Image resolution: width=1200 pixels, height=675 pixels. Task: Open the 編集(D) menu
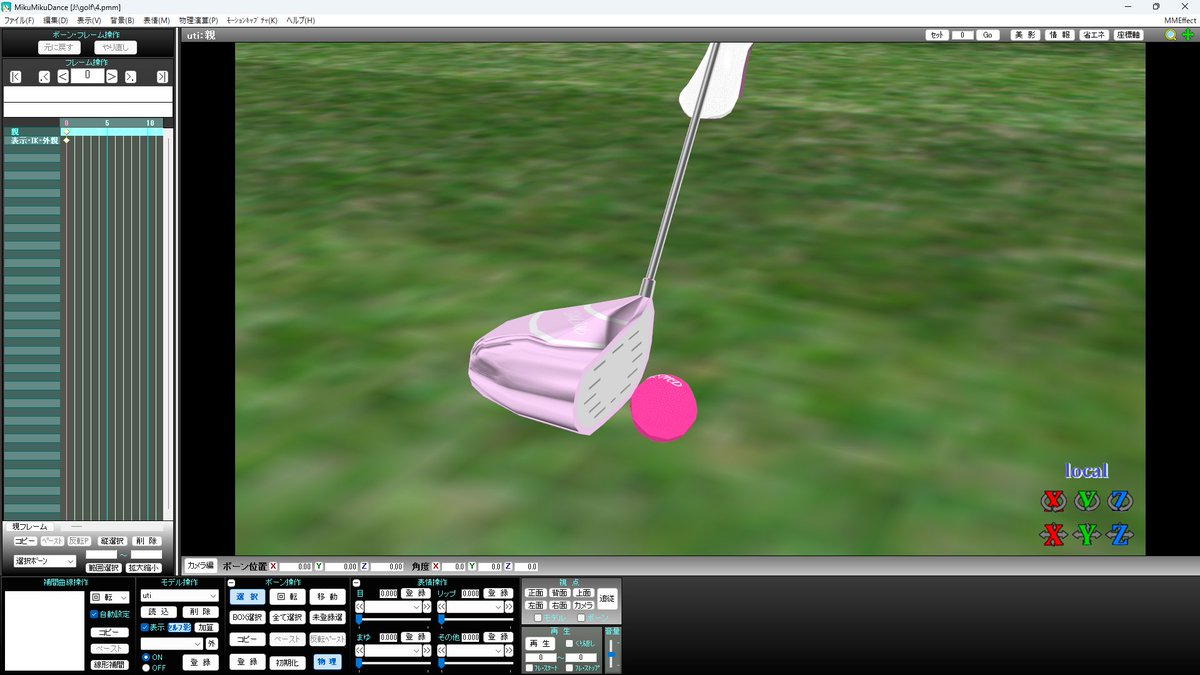tap(56, 20)
